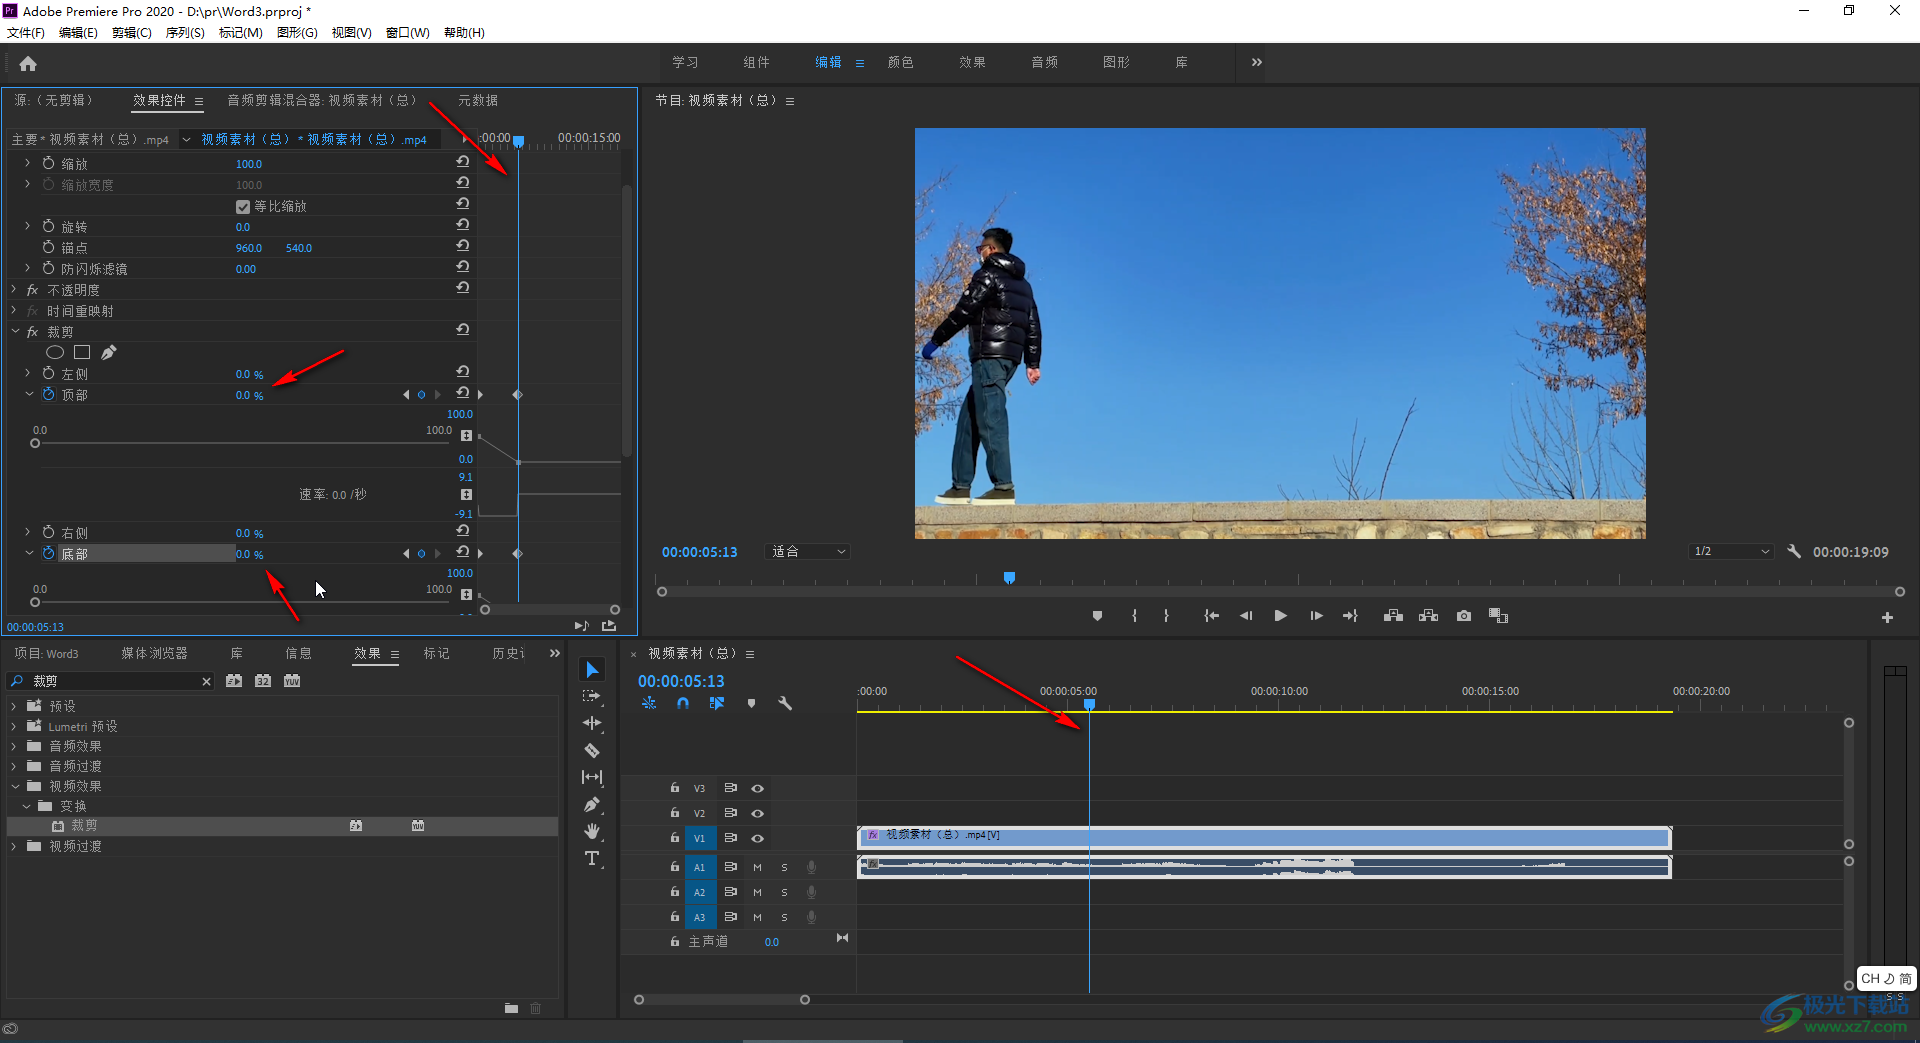
Task: Step back one frame
Action: click(1246, 616)
